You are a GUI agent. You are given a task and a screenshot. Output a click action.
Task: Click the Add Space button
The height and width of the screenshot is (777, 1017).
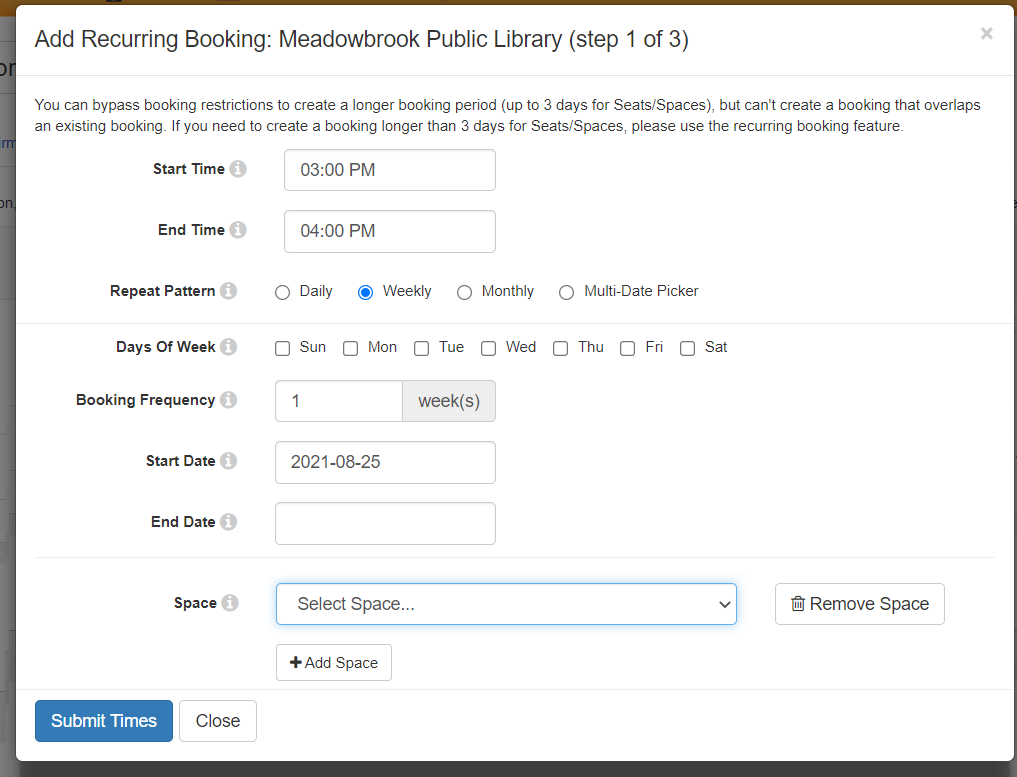(334, 662)
